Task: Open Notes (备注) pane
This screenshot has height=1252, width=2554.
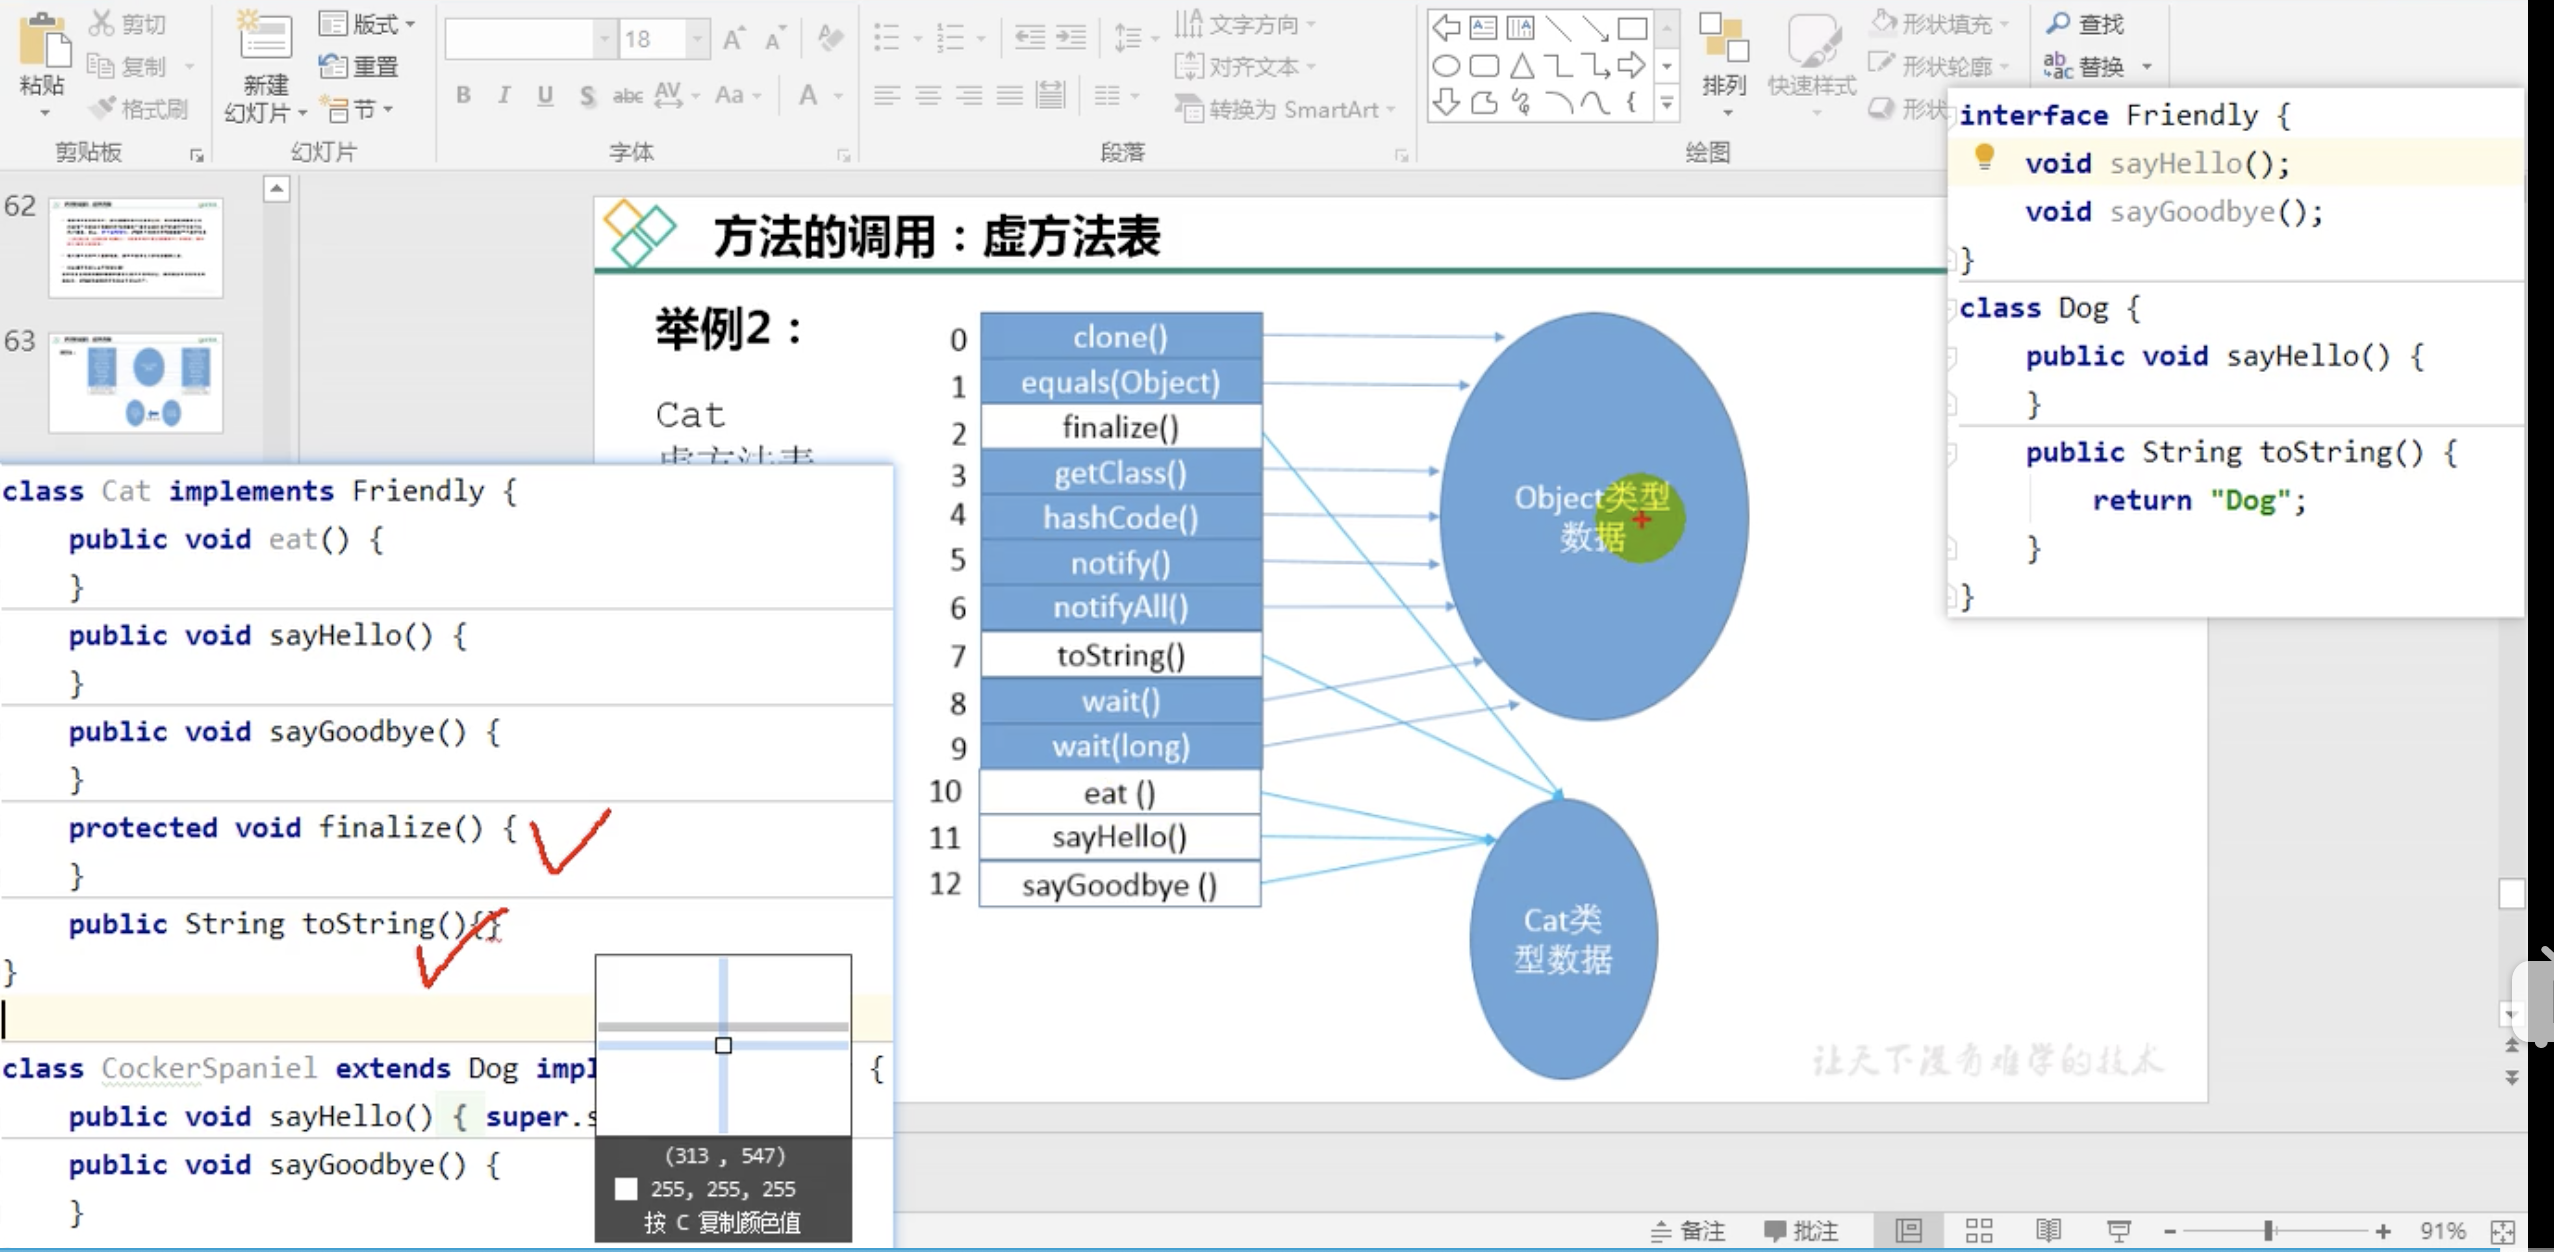Action: pyautogui.click(x=1688, y=1230)
